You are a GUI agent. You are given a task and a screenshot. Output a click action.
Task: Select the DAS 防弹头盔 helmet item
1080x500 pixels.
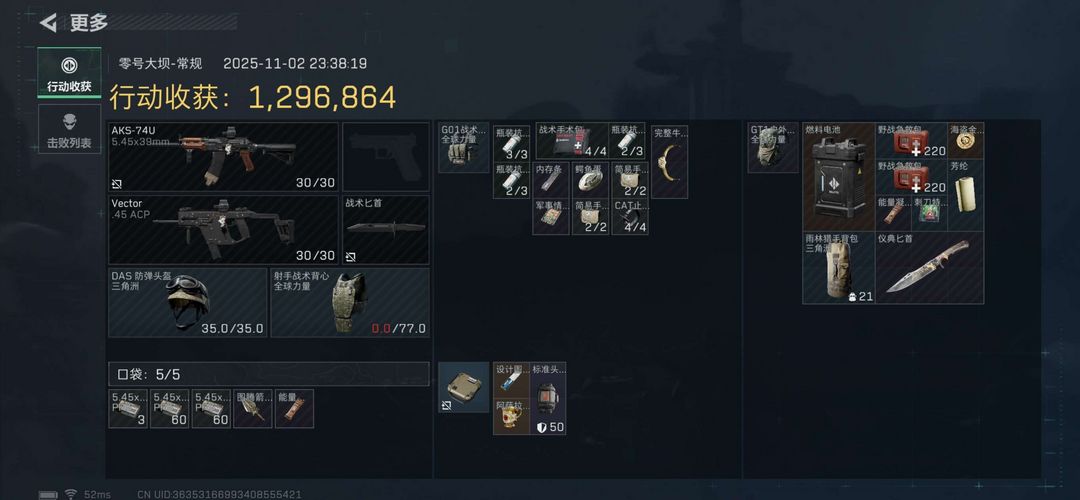(x=187, y=303)
